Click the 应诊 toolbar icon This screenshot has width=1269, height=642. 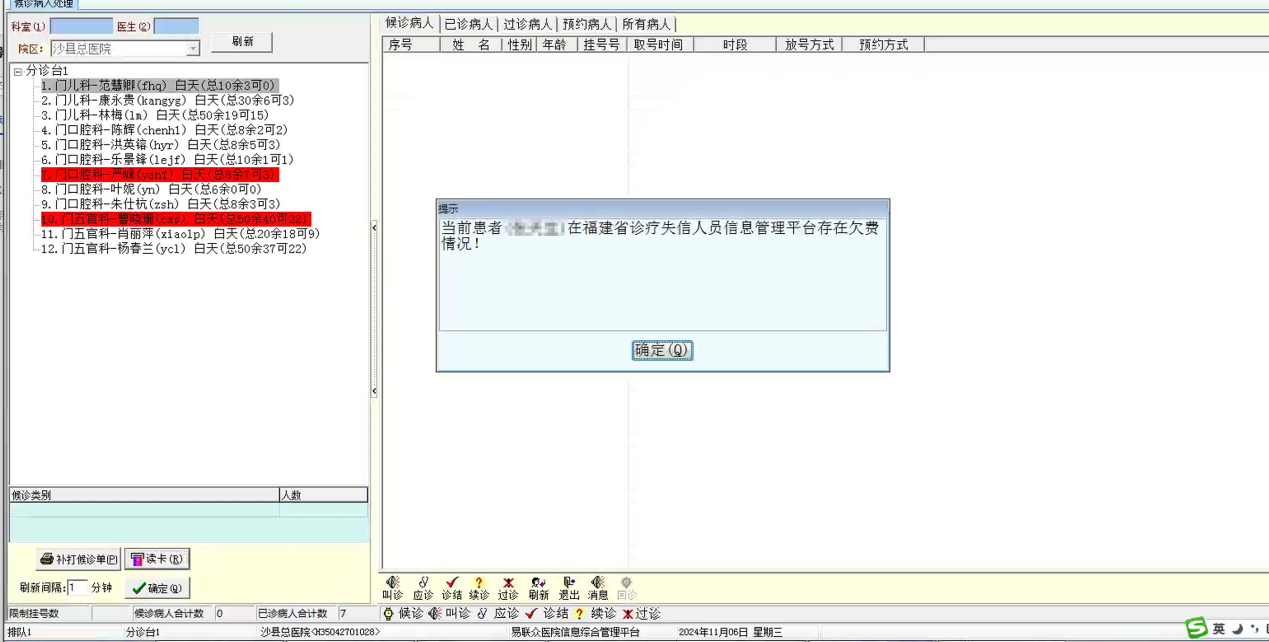tap(423, 587)
